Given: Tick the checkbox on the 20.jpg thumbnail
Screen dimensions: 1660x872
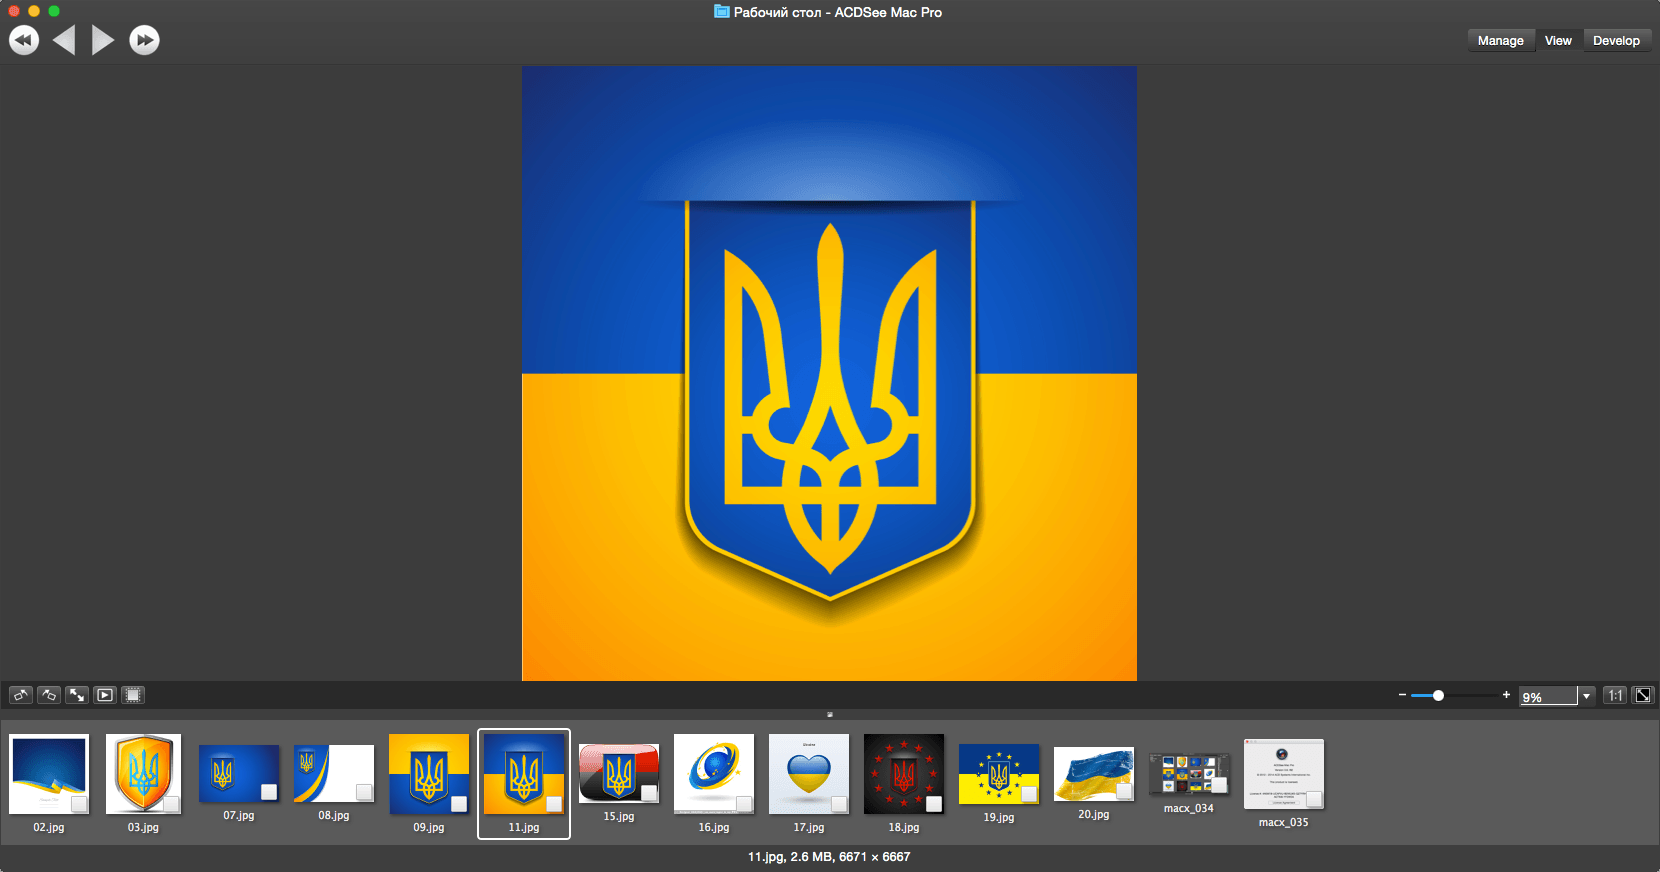Looking at the screenshot, I should tap(1124, 791).
